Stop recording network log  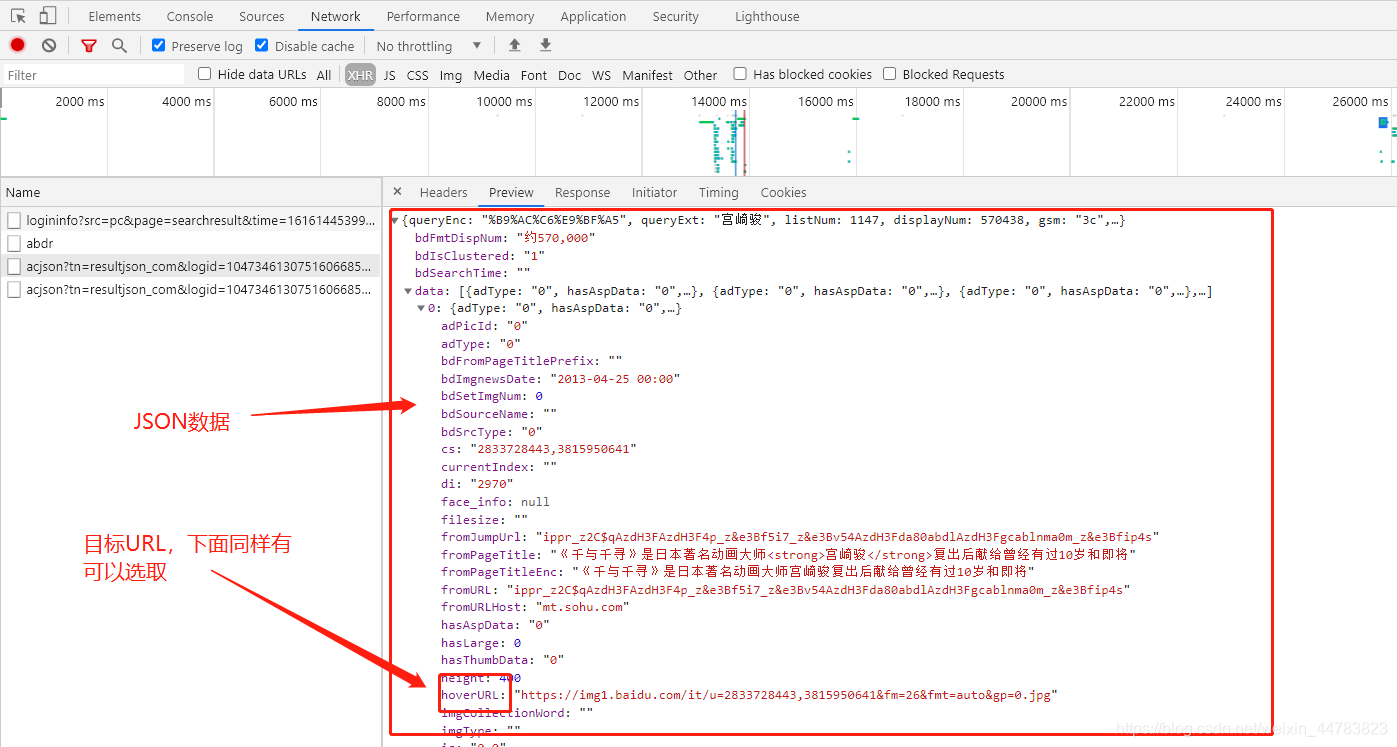coord(18,45)
